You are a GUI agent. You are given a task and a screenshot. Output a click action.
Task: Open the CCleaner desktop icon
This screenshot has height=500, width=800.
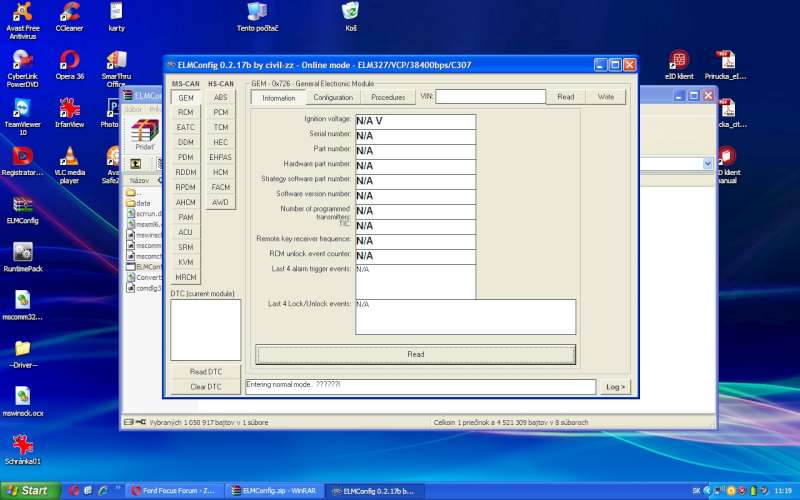click(69, 12)
